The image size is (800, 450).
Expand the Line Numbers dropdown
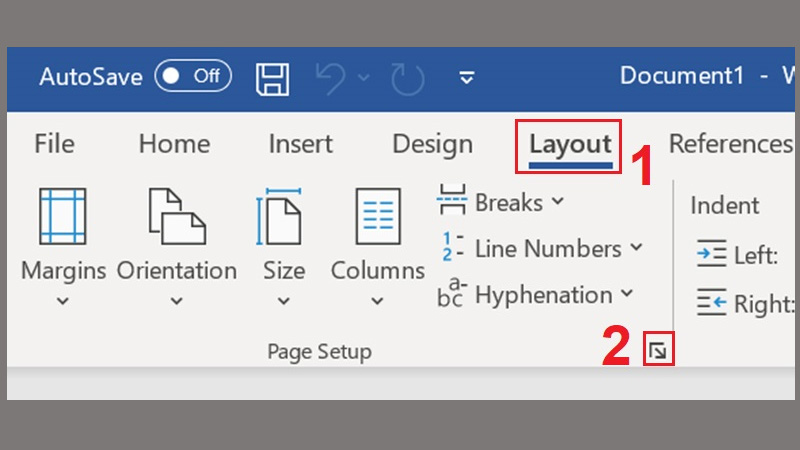[541, 248]
